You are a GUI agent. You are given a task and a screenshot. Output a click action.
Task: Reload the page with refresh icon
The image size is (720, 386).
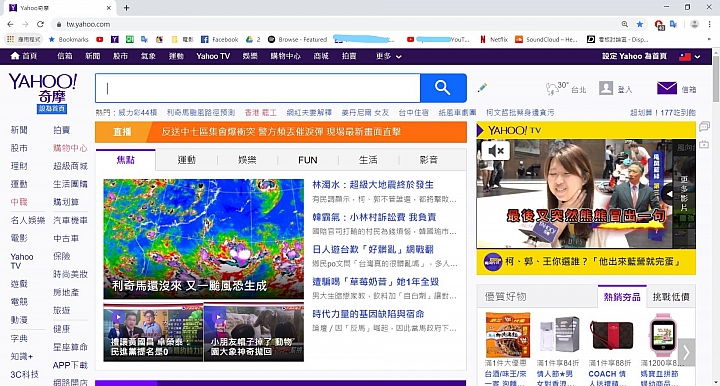pos(40,24)
